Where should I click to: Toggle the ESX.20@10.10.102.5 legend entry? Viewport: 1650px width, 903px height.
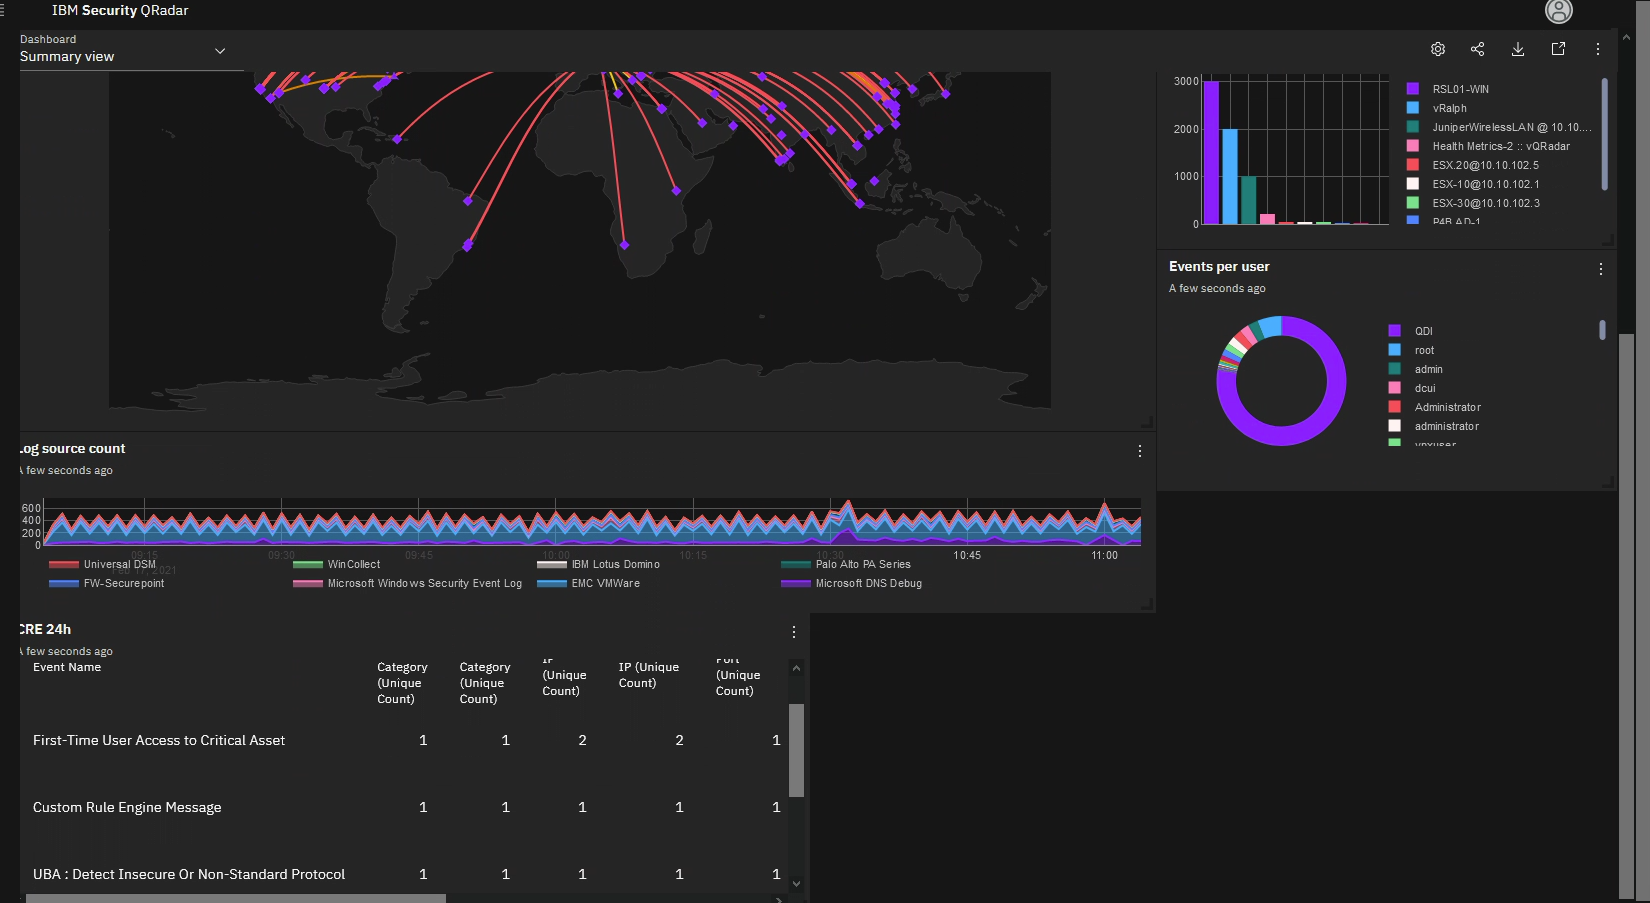(1473, 165)
